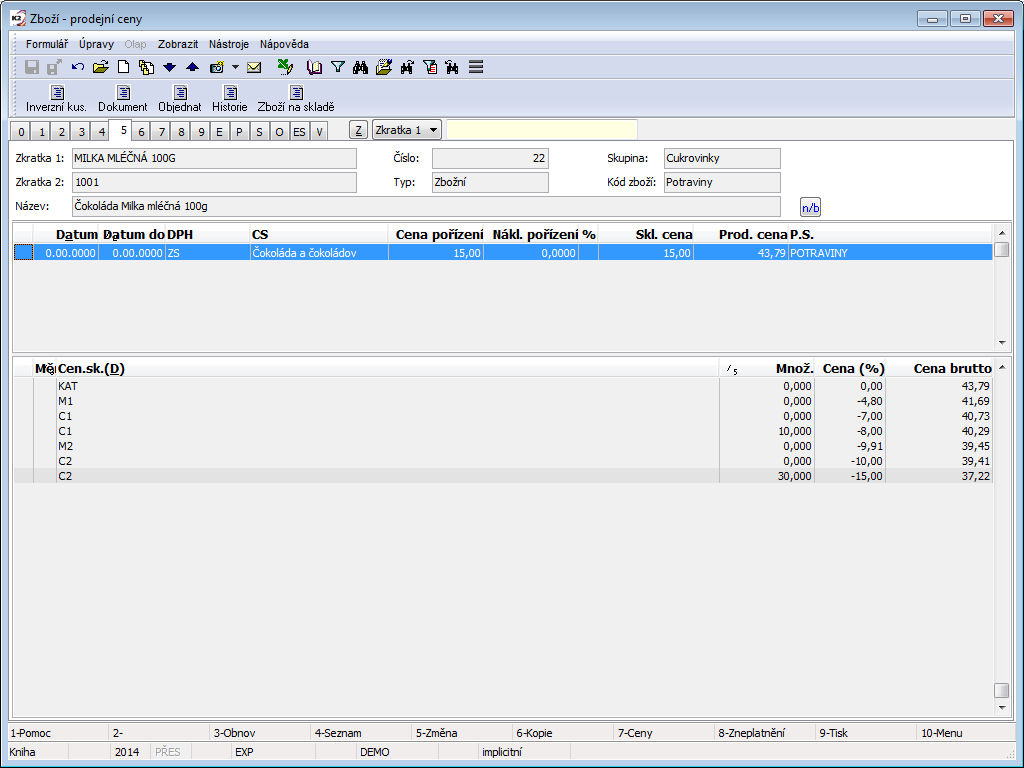Open the Zobrazit menu

pos(178,44)
